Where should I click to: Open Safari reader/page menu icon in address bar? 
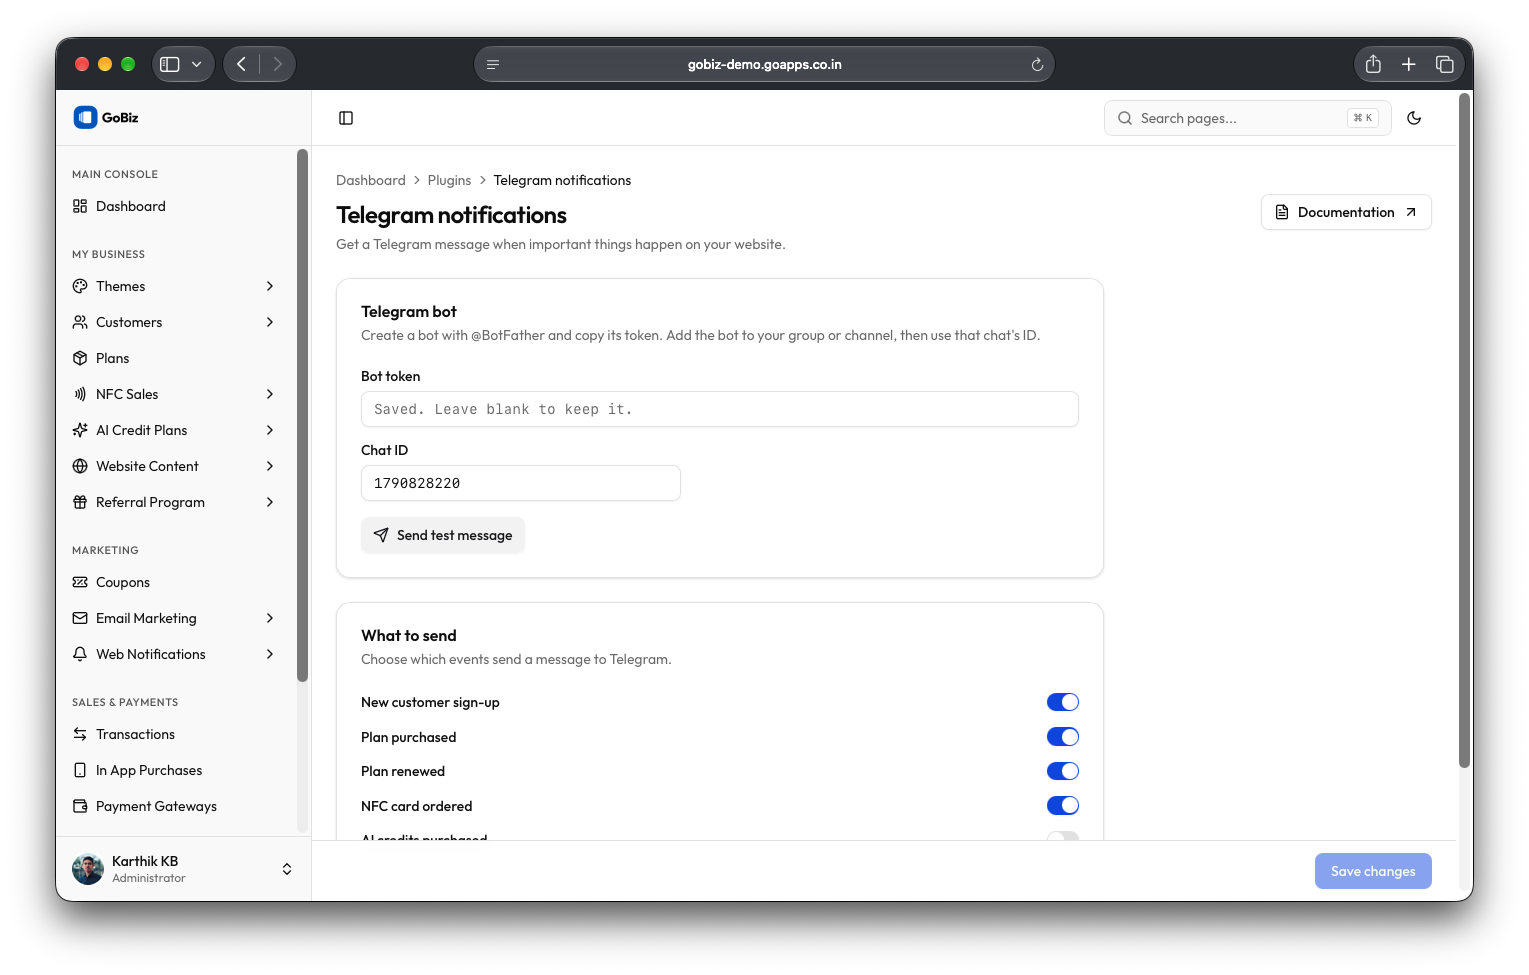pyautogui.click(x=493, y=64)
